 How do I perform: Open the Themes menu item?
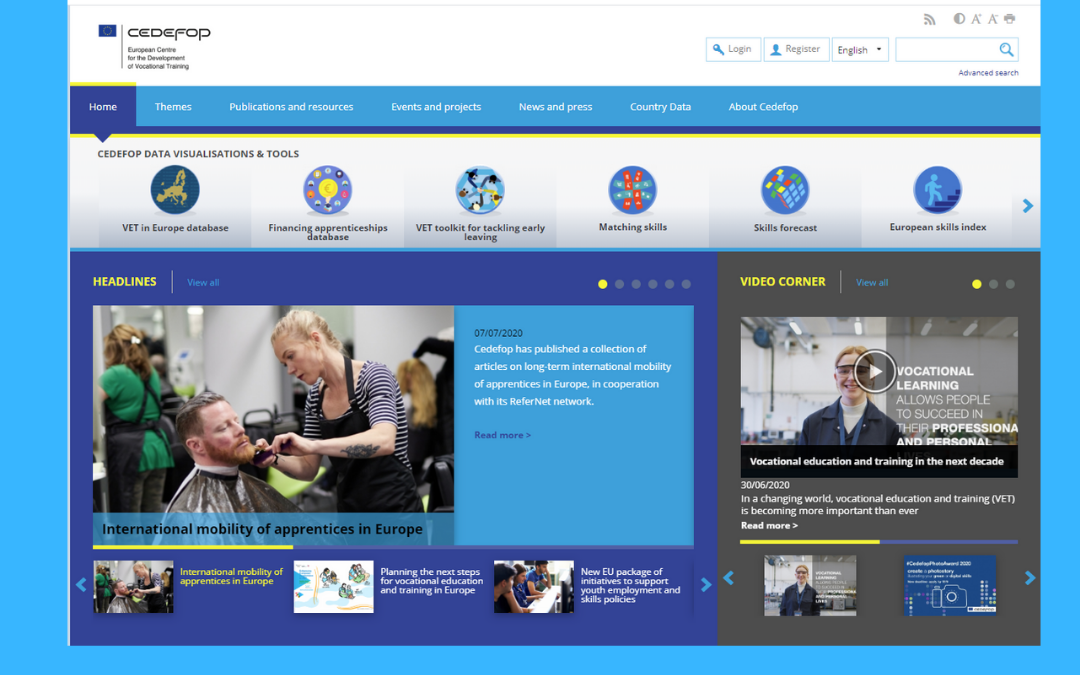click(x=173, y=107)
